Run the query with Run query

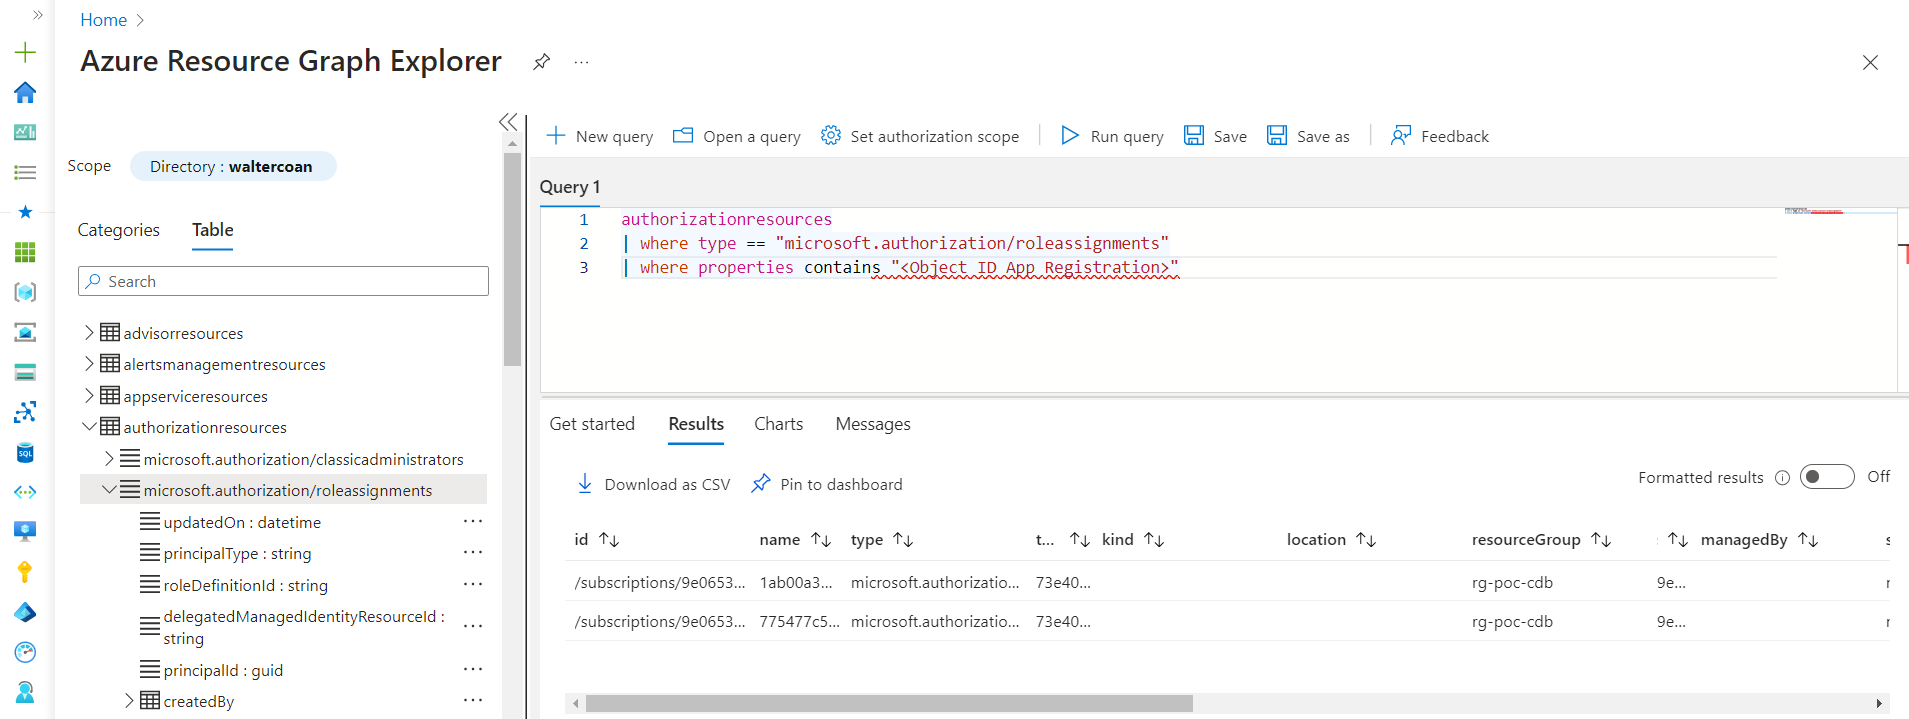click(1112, 136)
